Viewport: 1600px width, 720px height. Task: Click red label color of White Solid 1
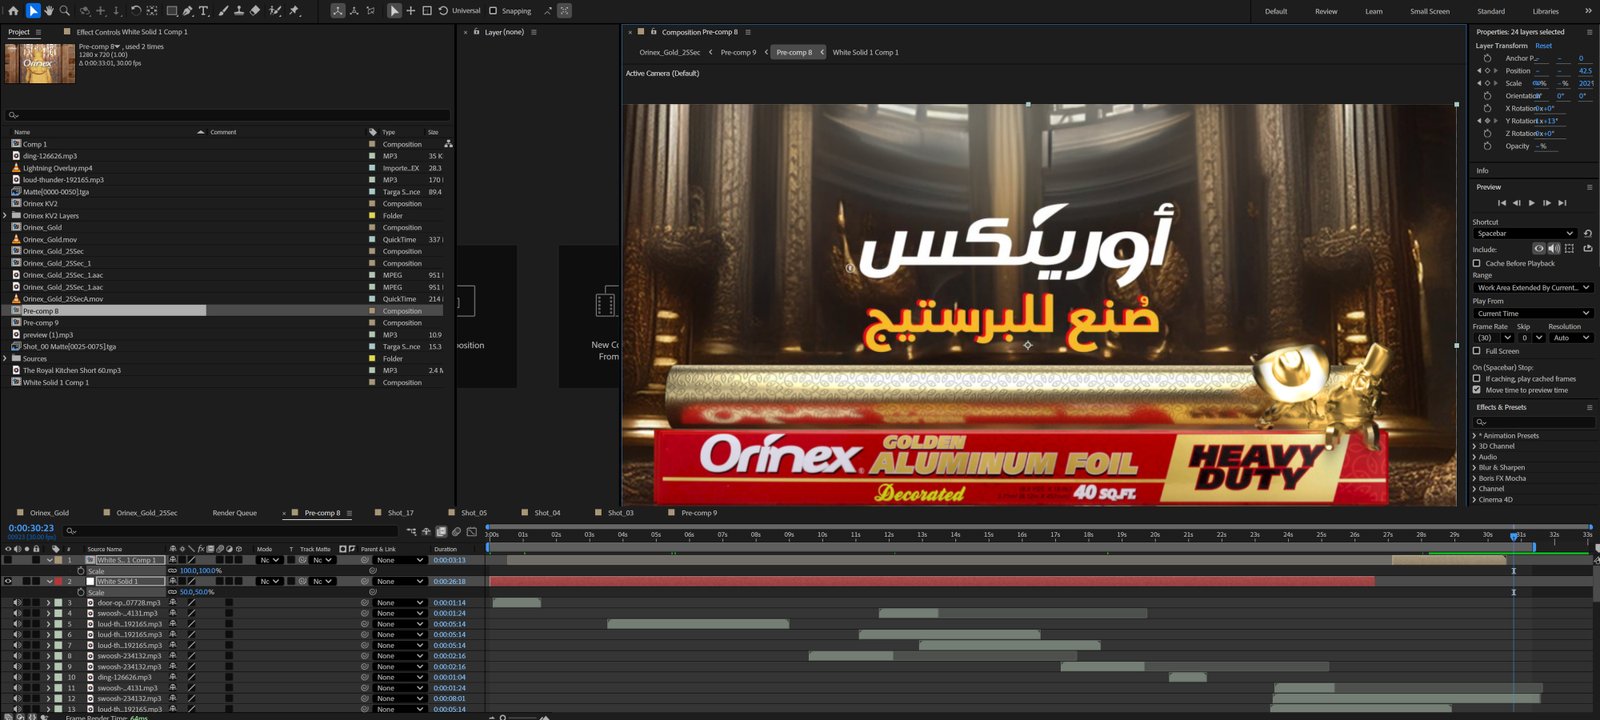[58, 581]
